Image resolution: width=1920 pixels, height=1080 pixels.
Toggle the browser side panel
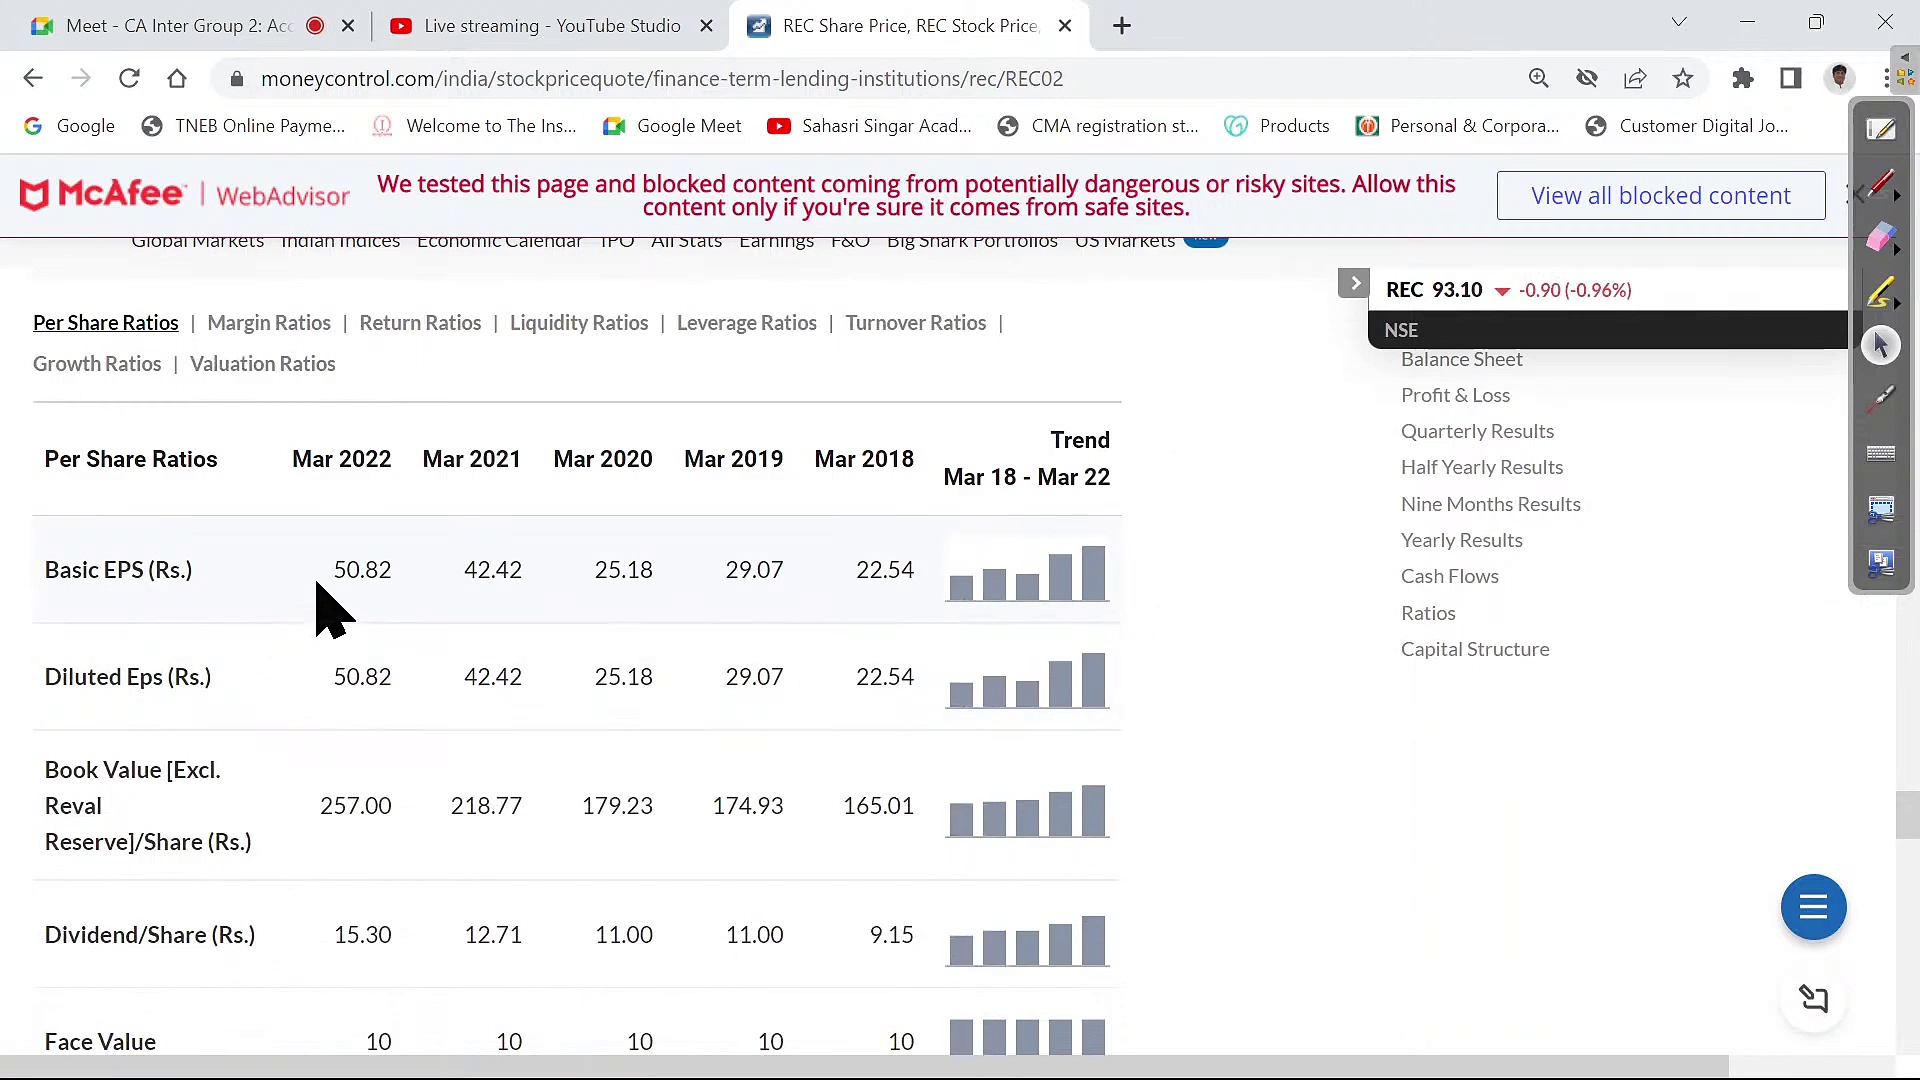click(1791, 79)
